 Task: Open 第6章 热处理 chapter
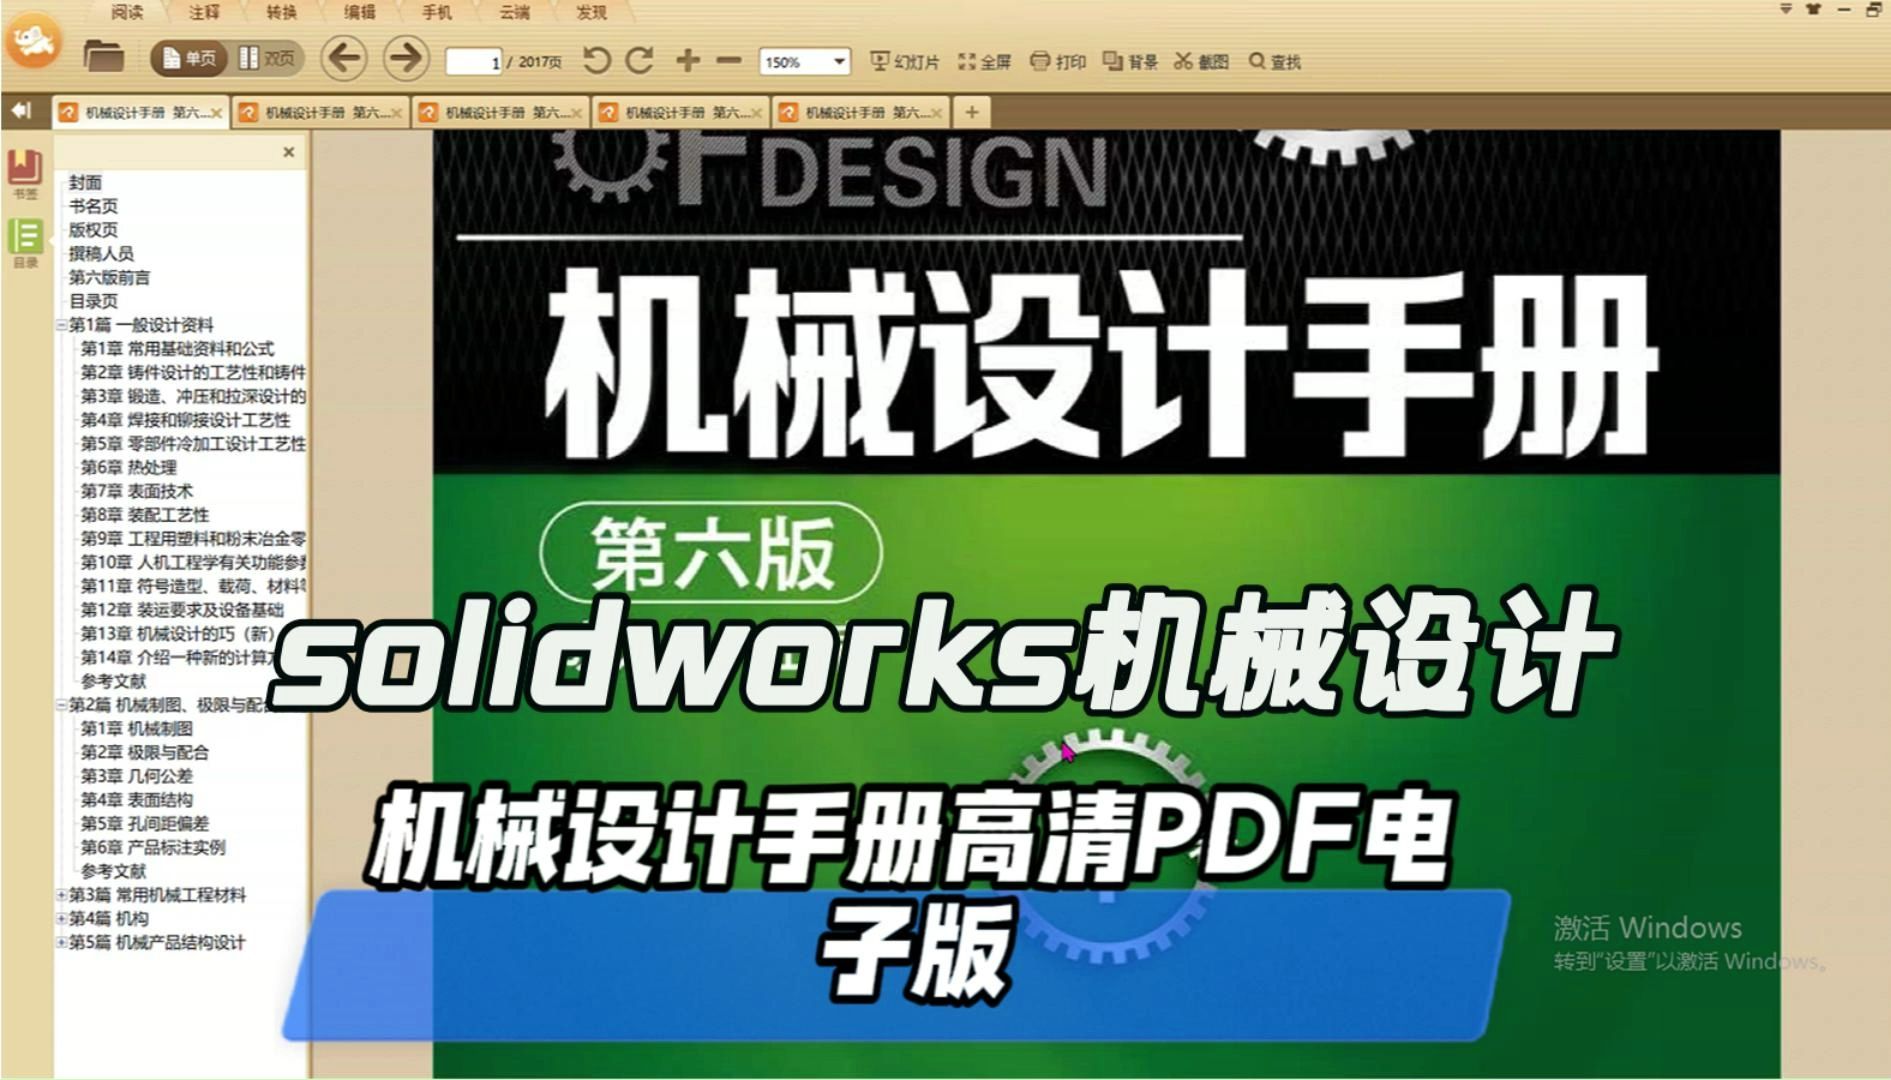pyautogui.click(x=128, y=467)
